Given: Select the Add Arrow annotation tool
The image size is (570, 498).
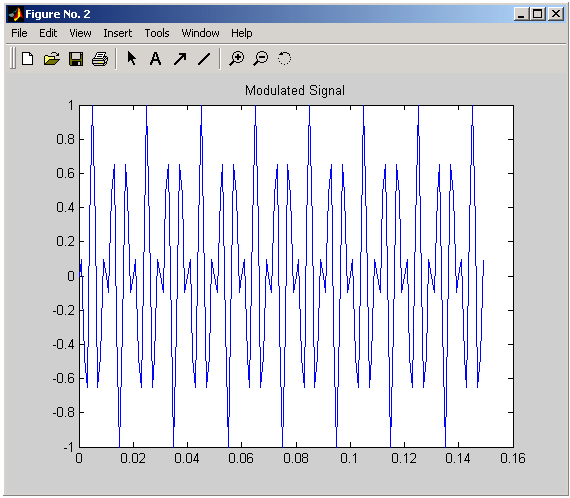Looking at the screenshot, I should (180, 59).
